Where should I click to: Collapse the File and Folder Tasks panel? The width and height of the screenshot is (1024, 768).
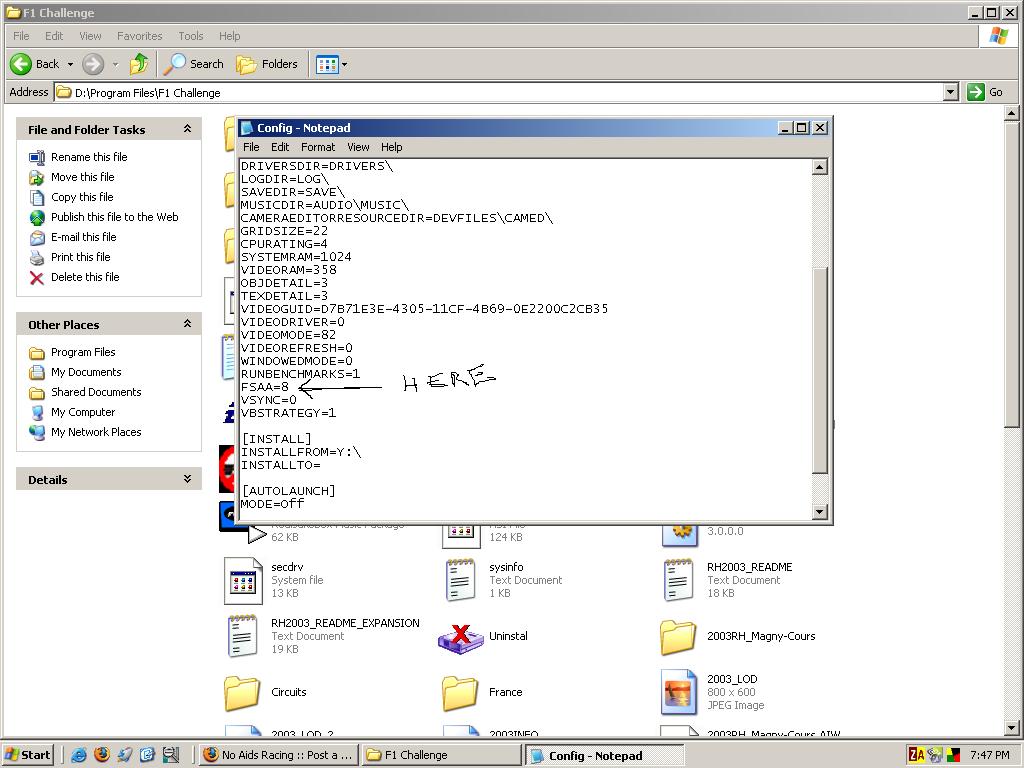[187, 129]
